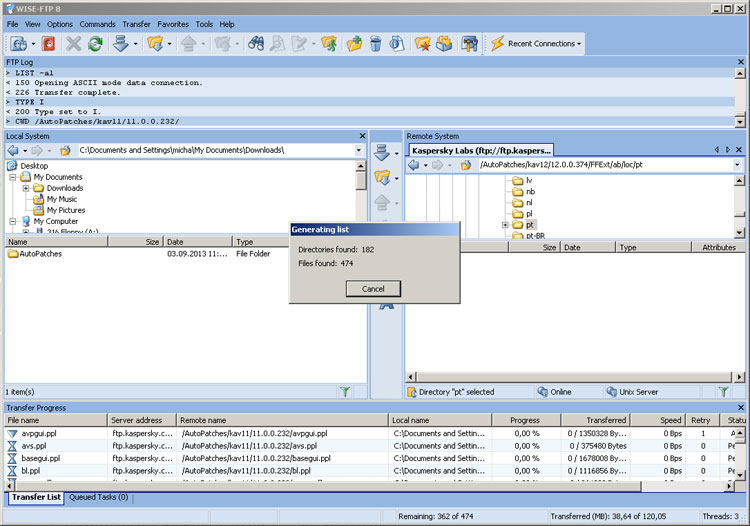Open the local path dropdown arrow
750x526 pixels.
coord(359,150)
